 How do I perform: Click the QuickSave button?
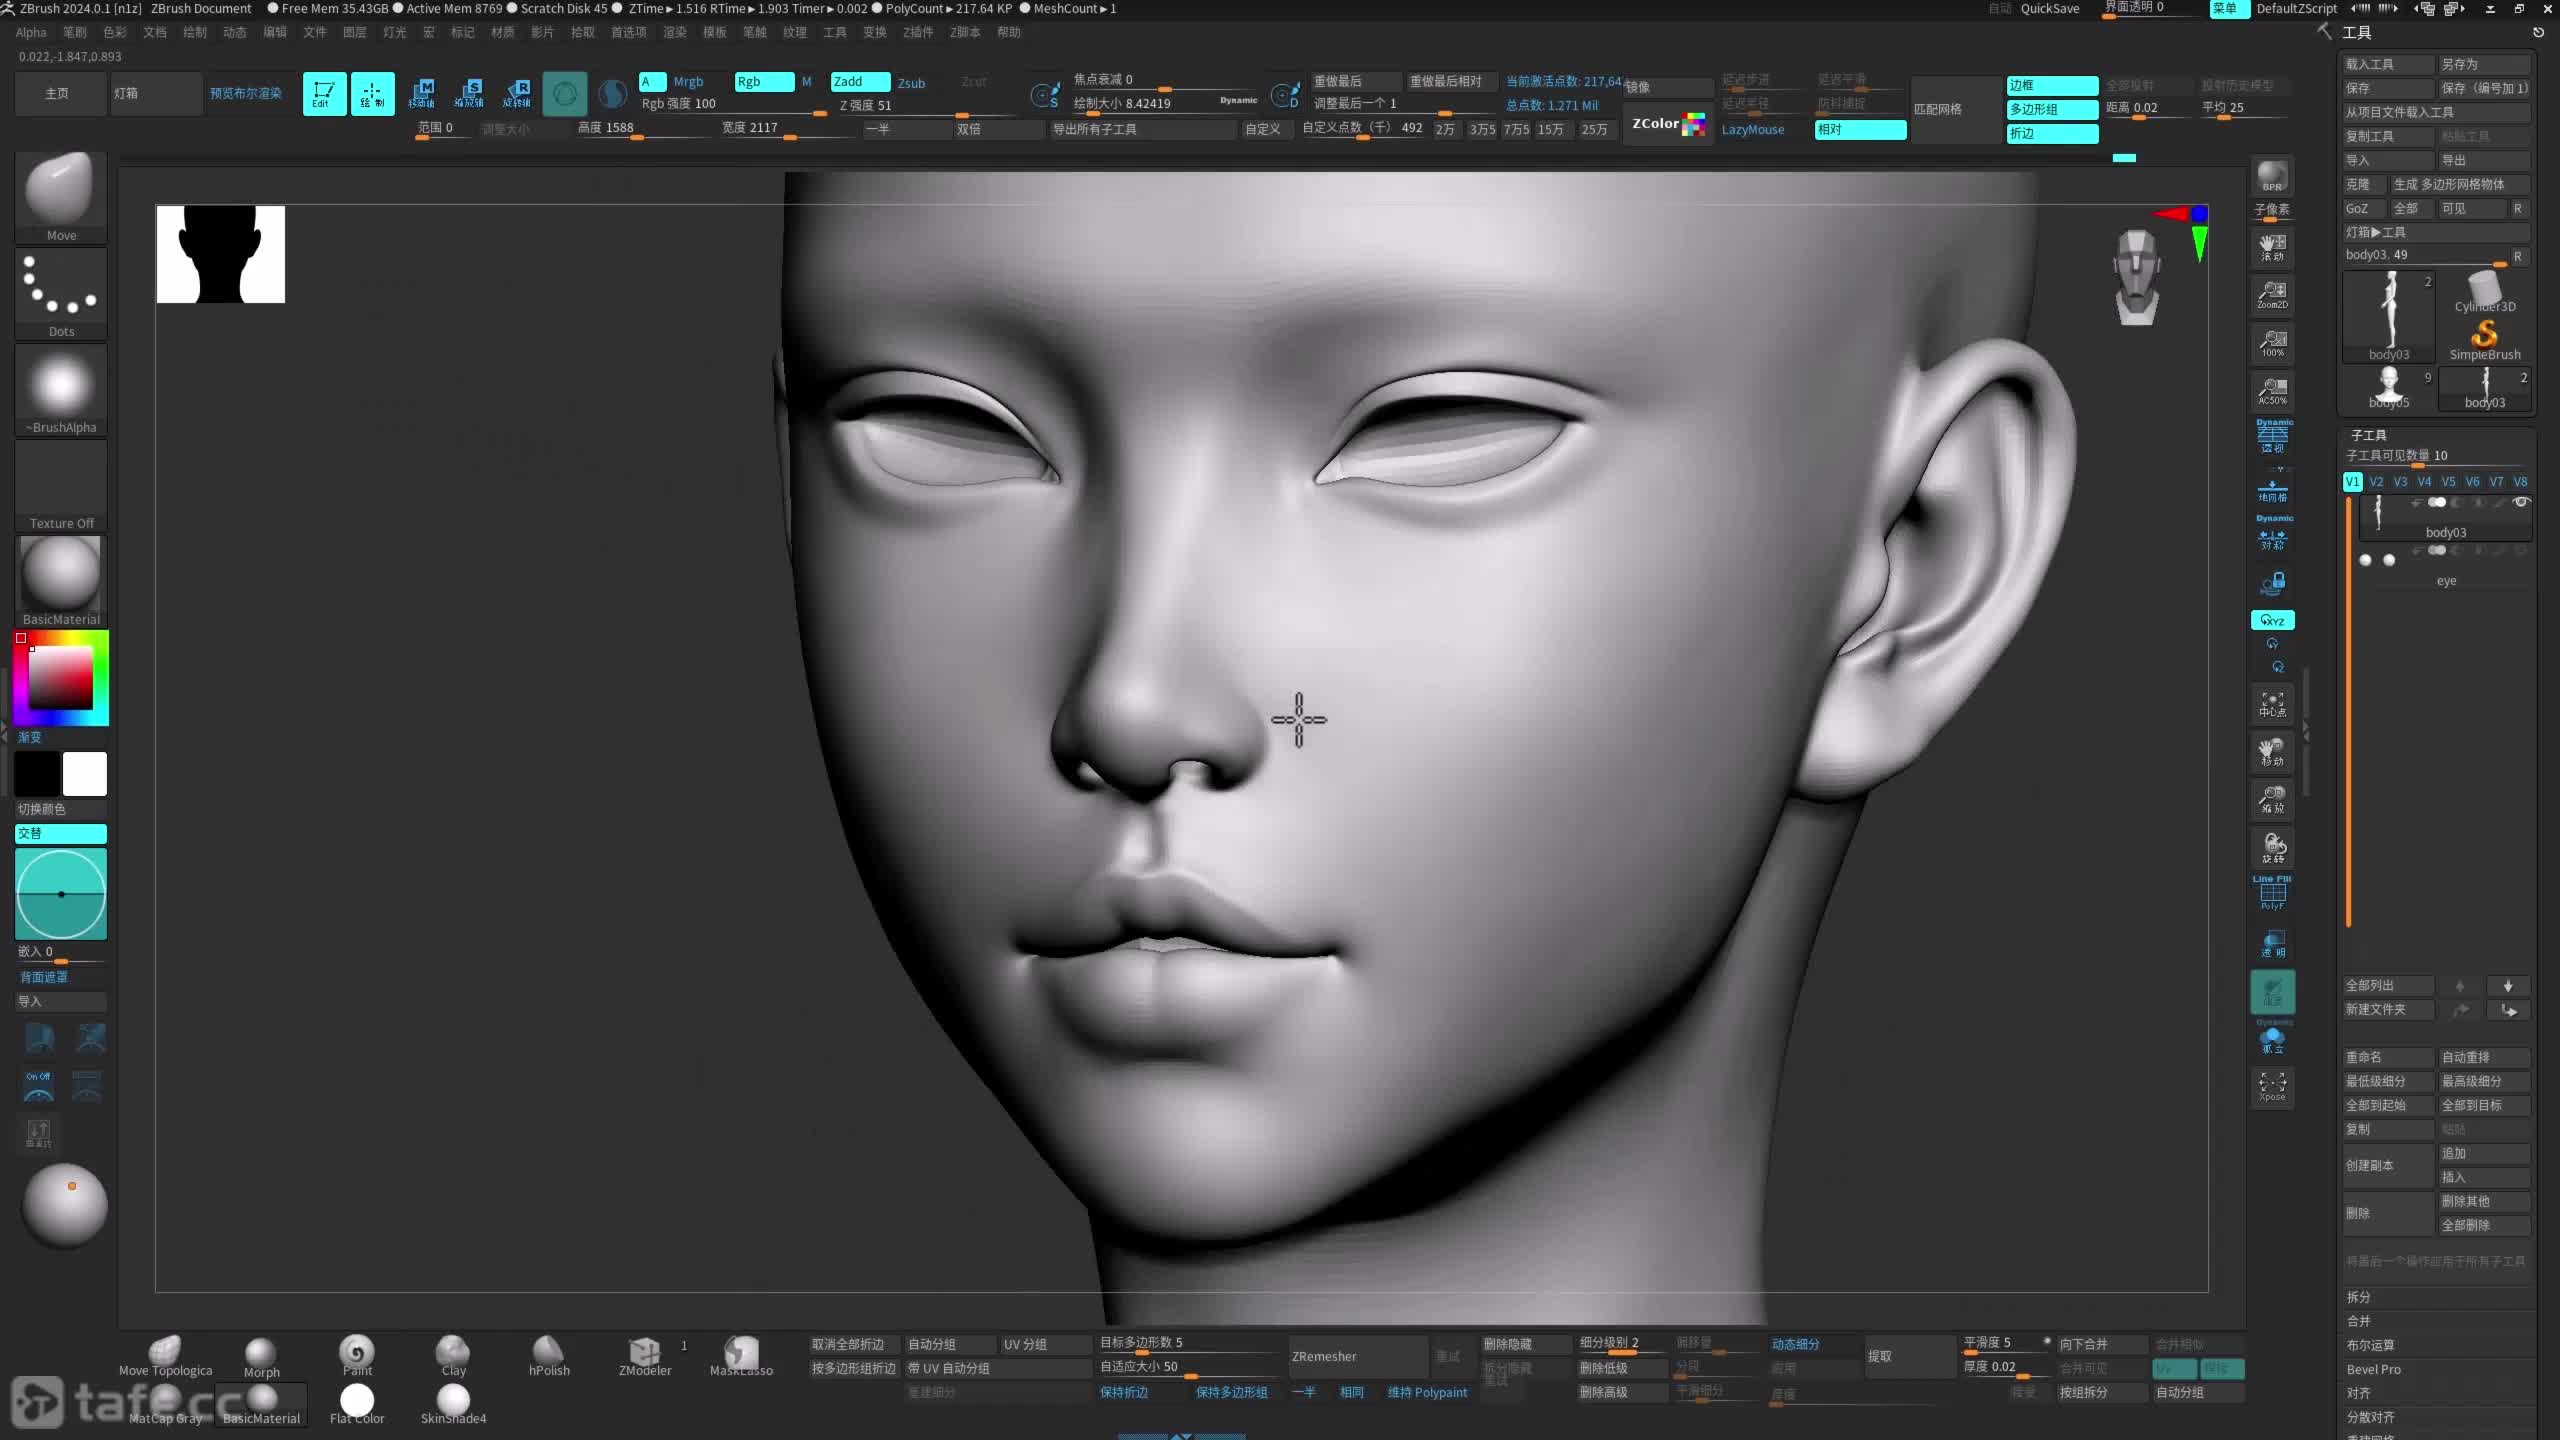click(2049, 8)
